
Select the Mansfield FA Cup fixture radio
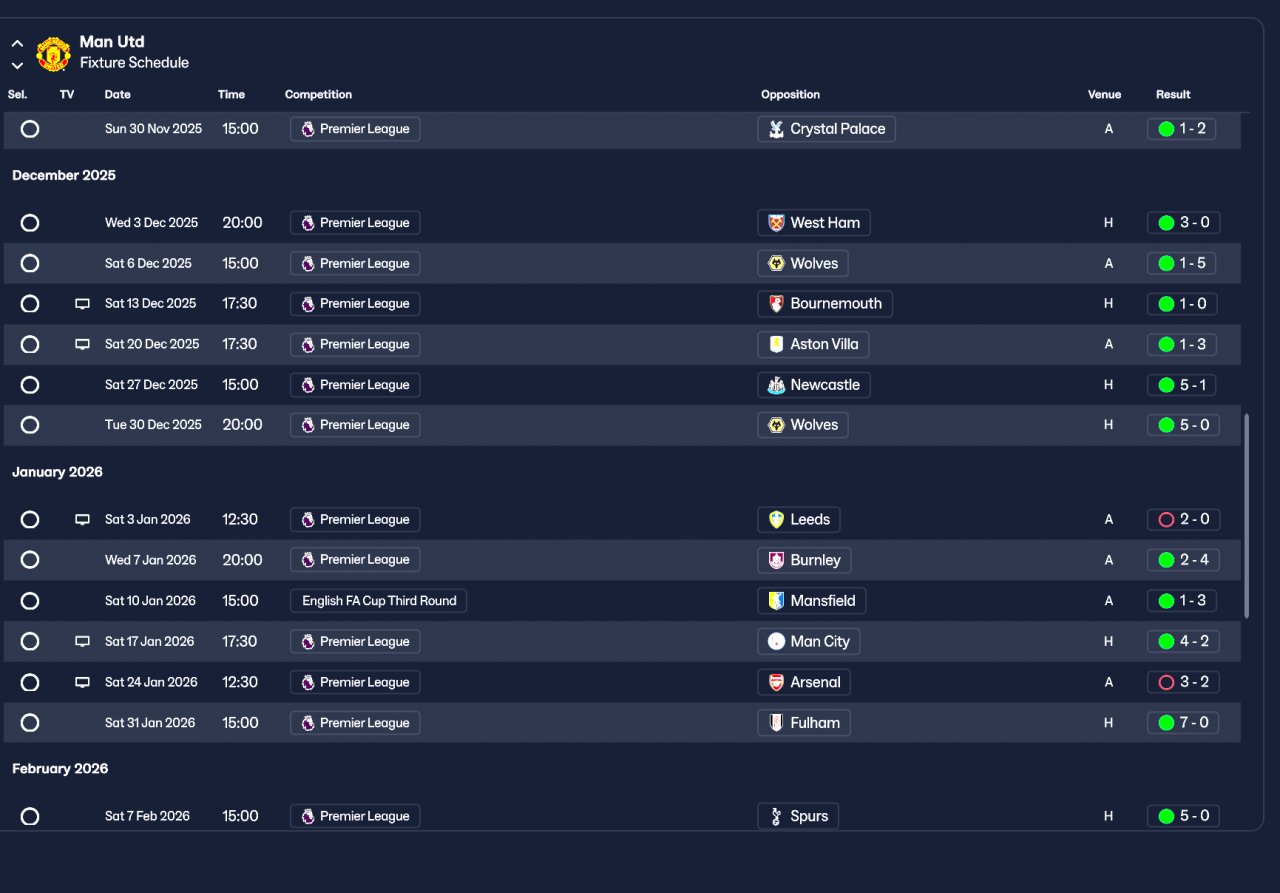pos(30,601)
